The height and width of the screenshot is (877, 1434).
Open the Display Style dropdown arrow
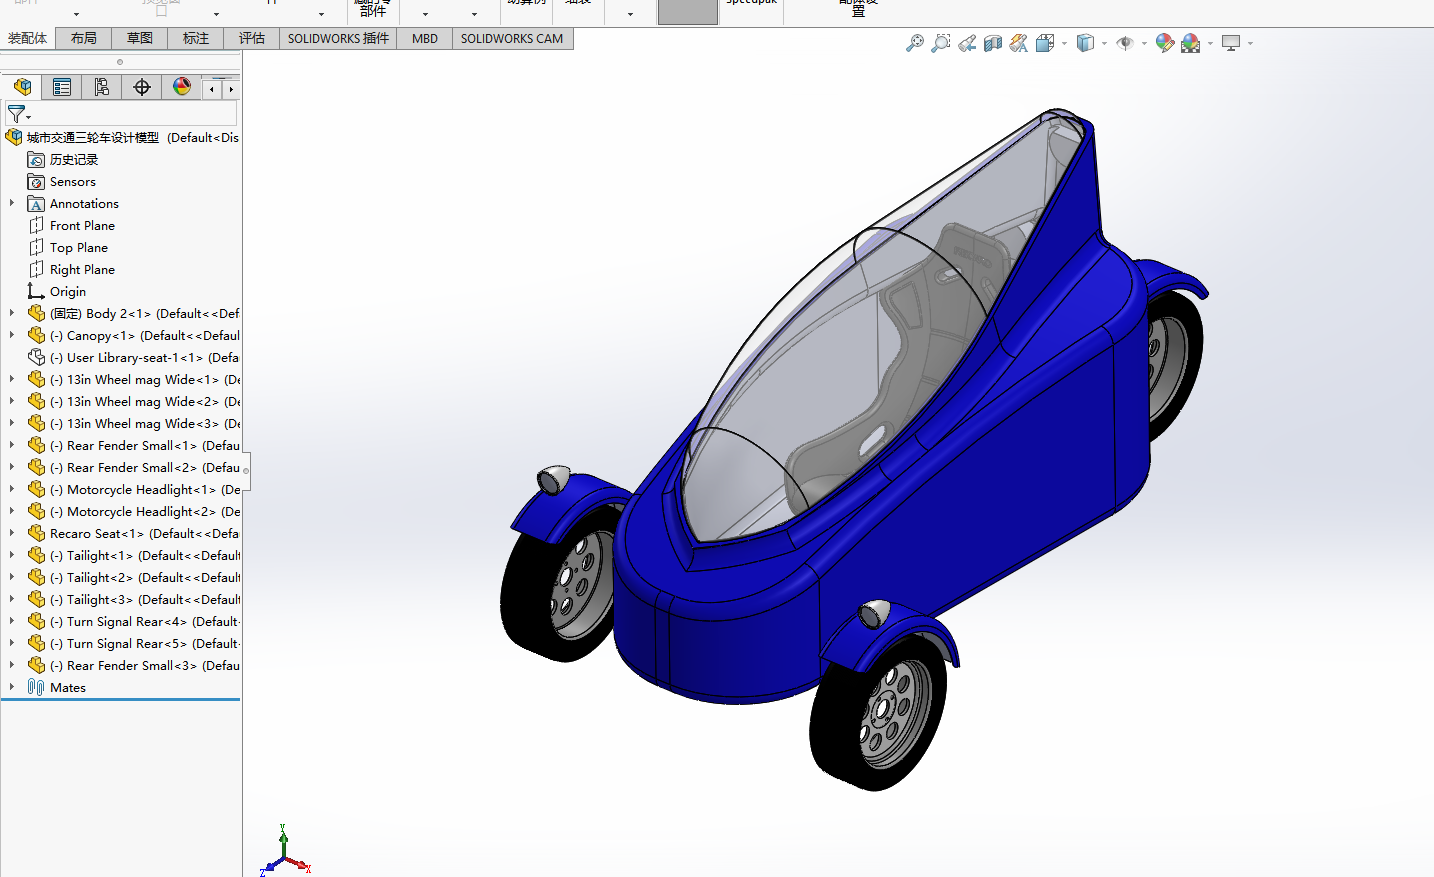click(1104, 43)
